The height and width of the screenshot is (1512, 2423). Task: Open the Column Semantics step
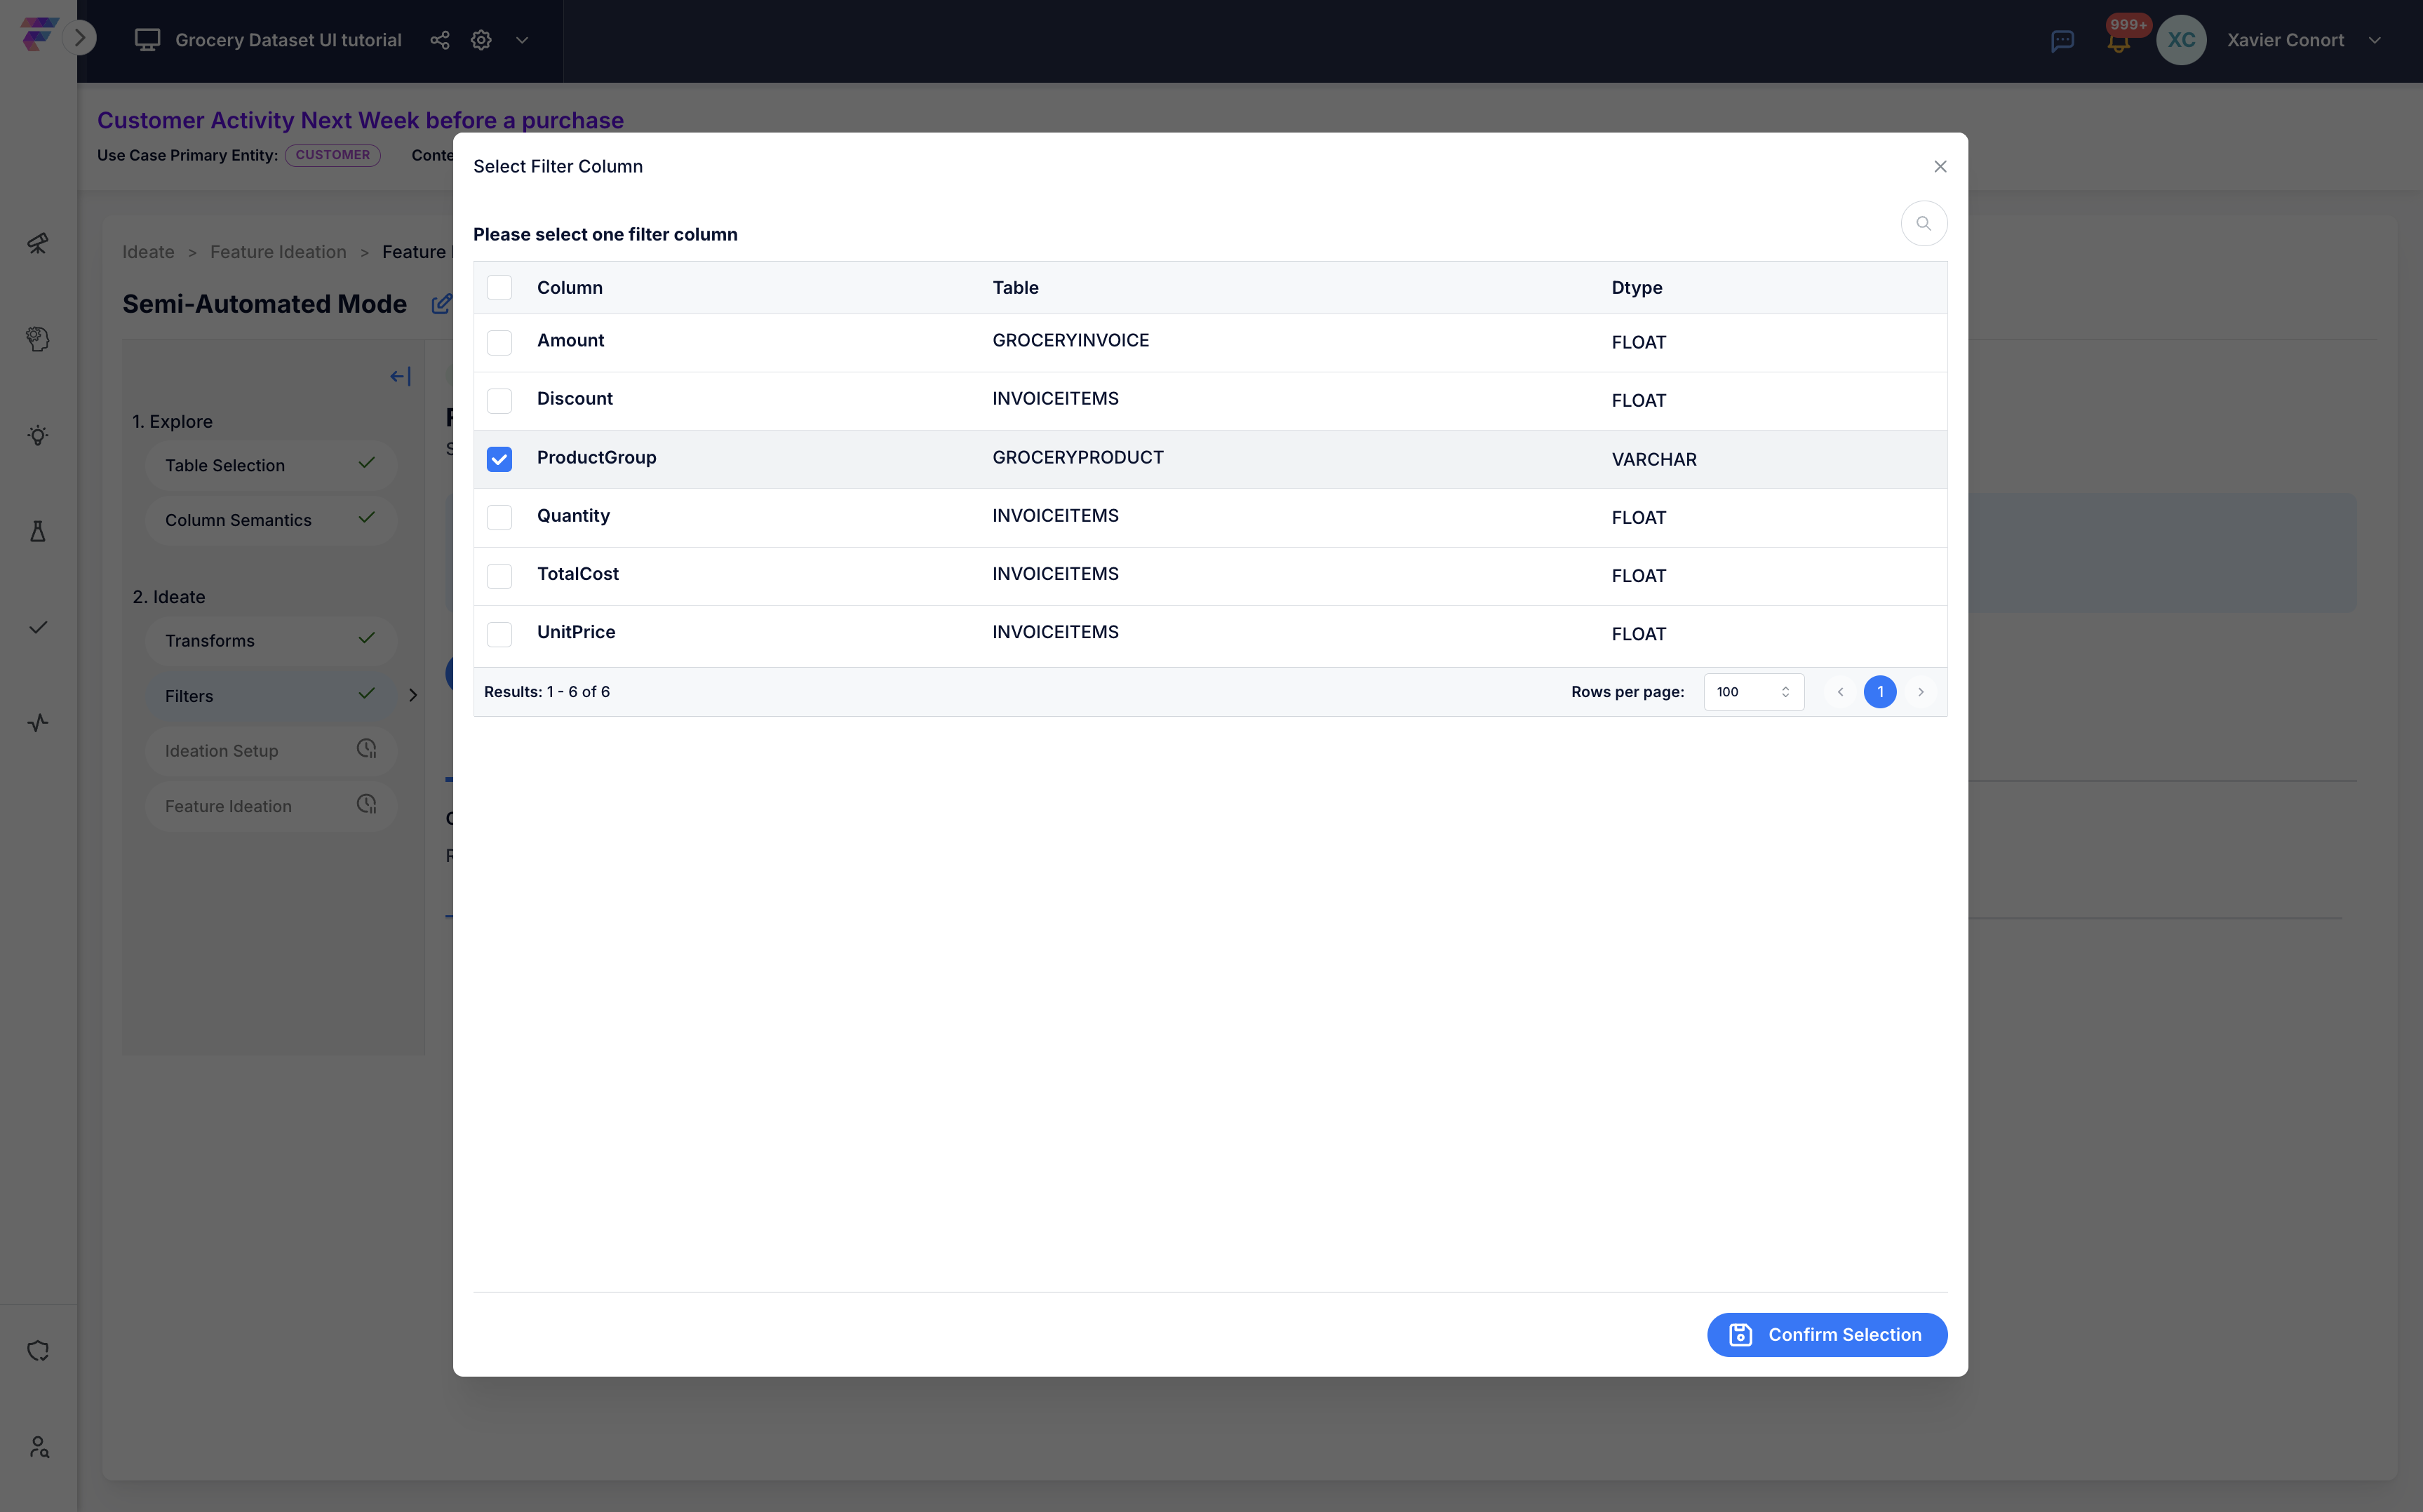tap(271, 520)
